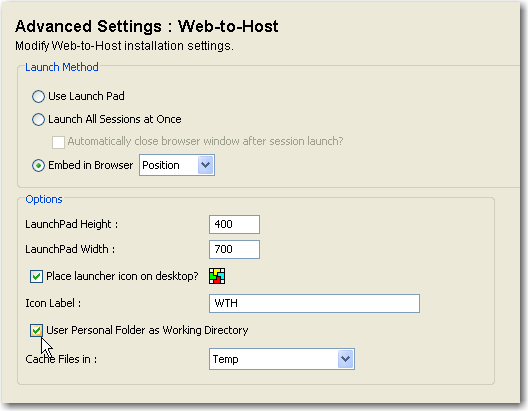Click the Cache Files in text label

click(x=61, y=359)
